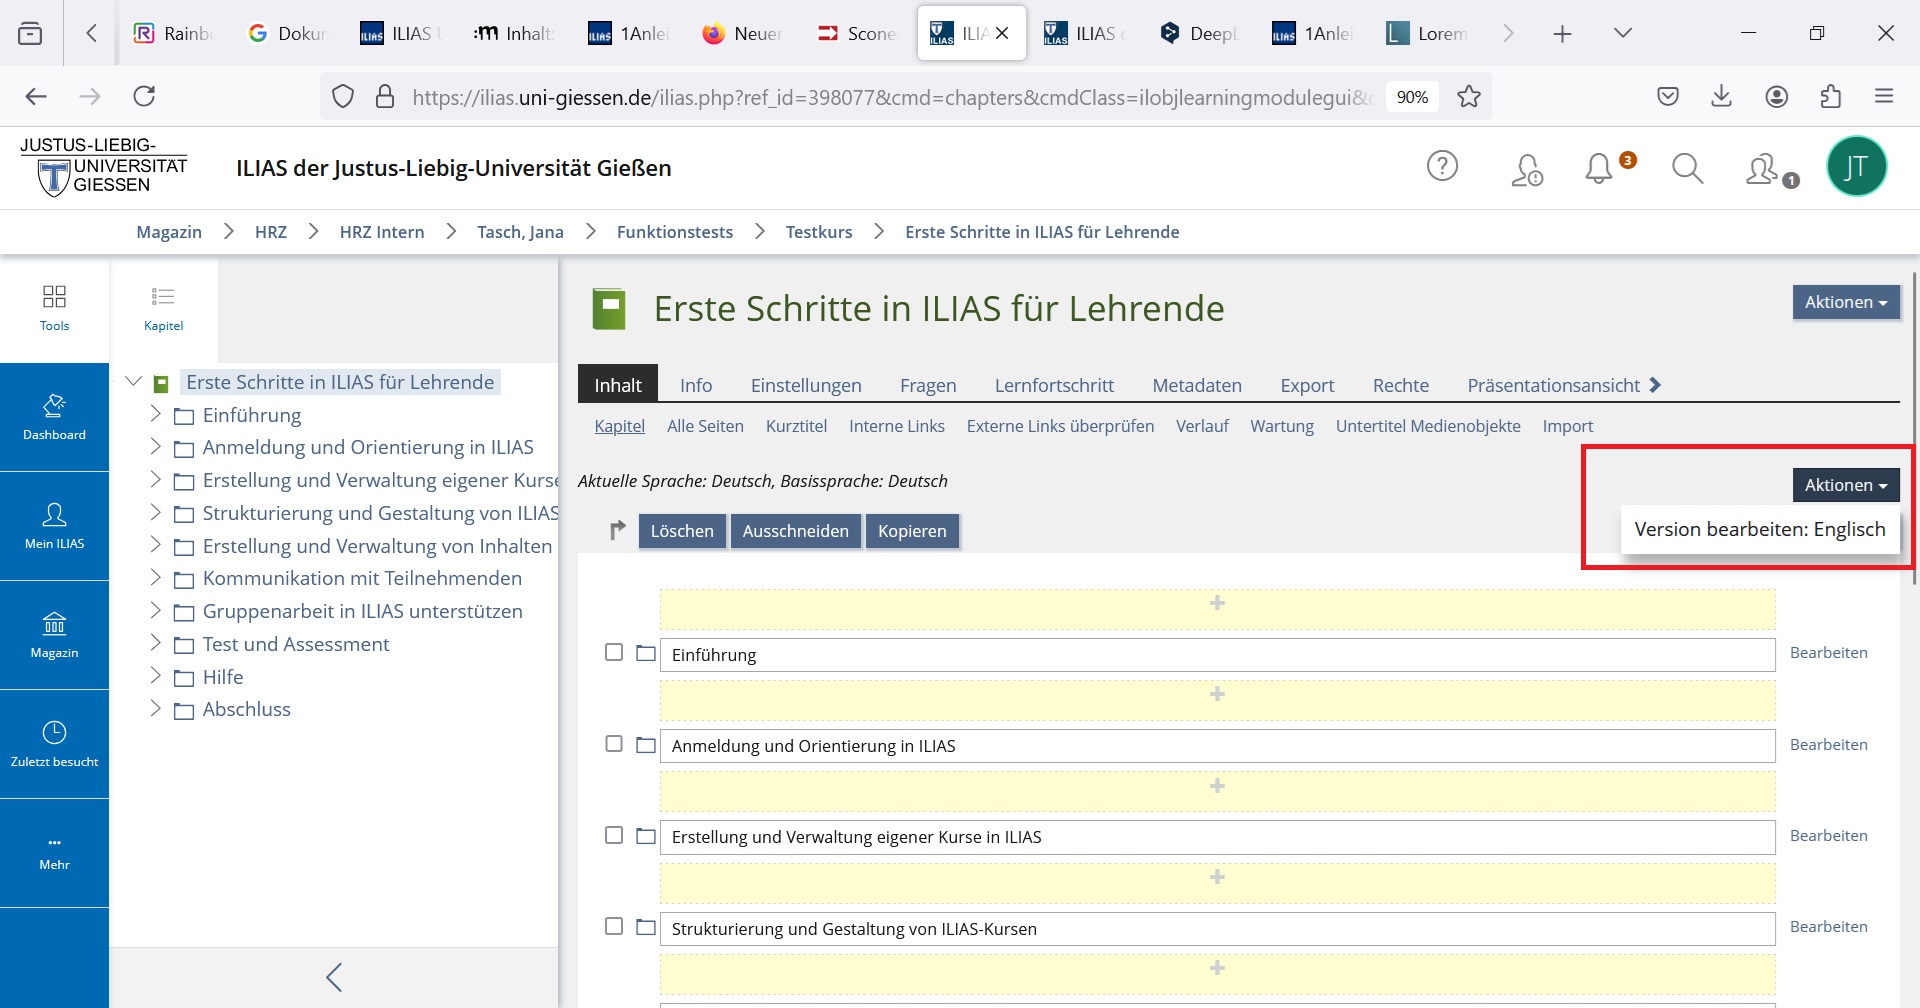
Task: Open the notifications bell icon
Action: (x=1599, y=168)
